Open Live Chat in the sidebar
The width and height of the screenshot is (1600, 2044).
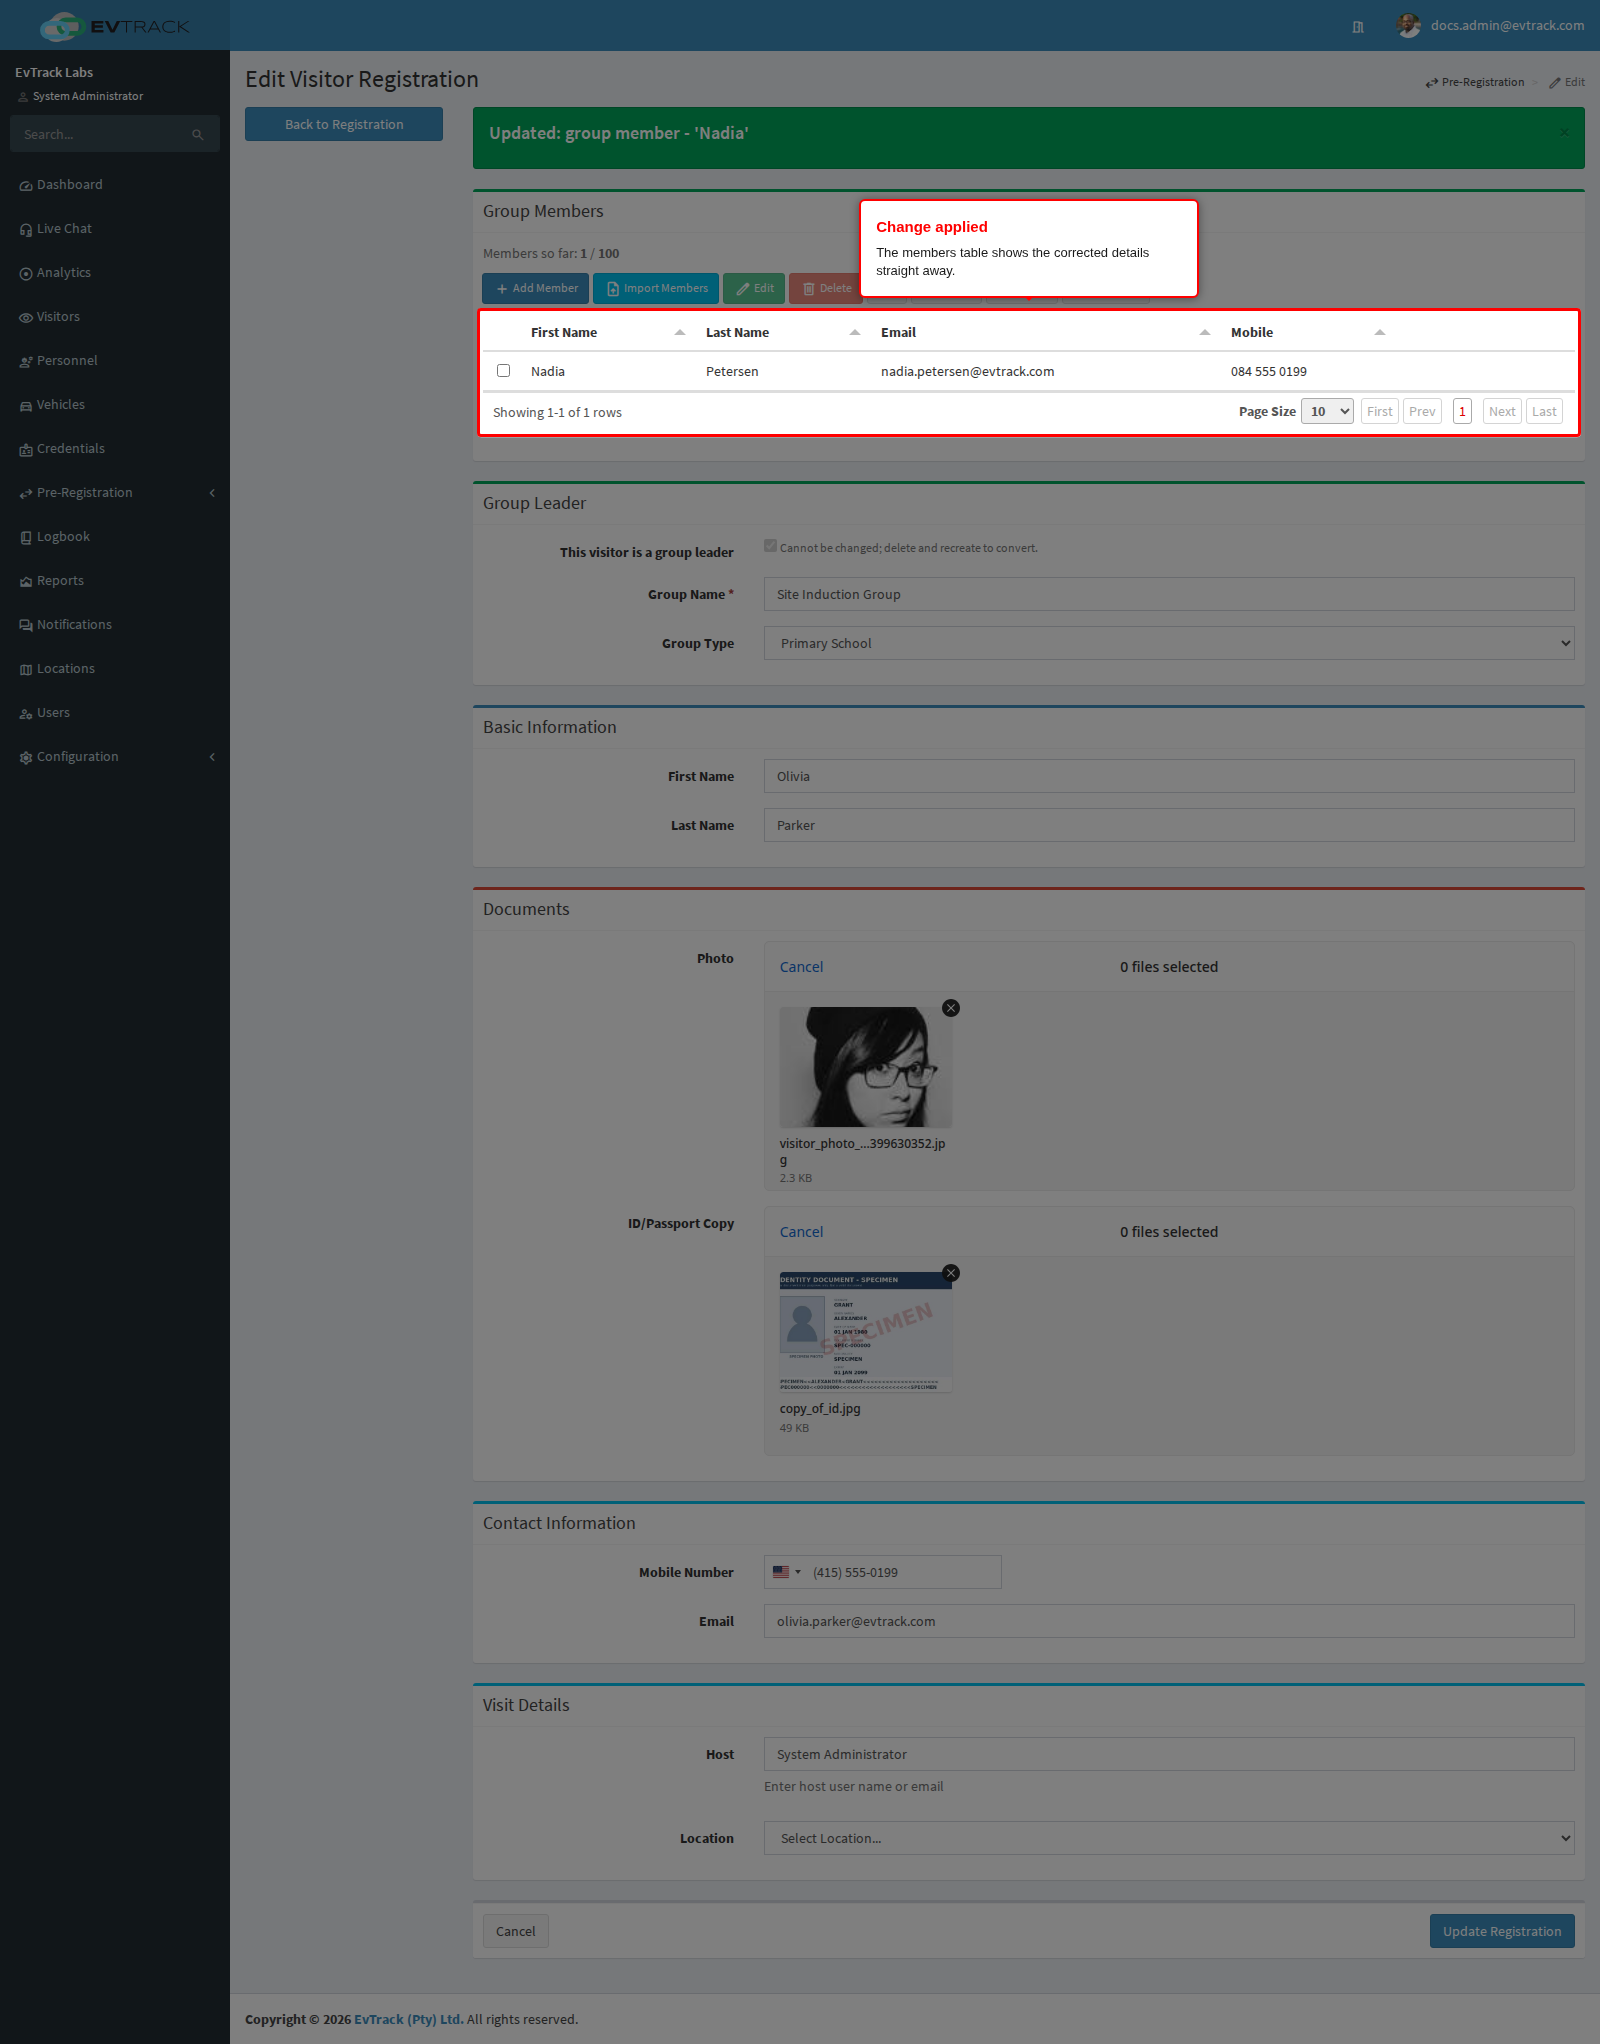[56, 229]
